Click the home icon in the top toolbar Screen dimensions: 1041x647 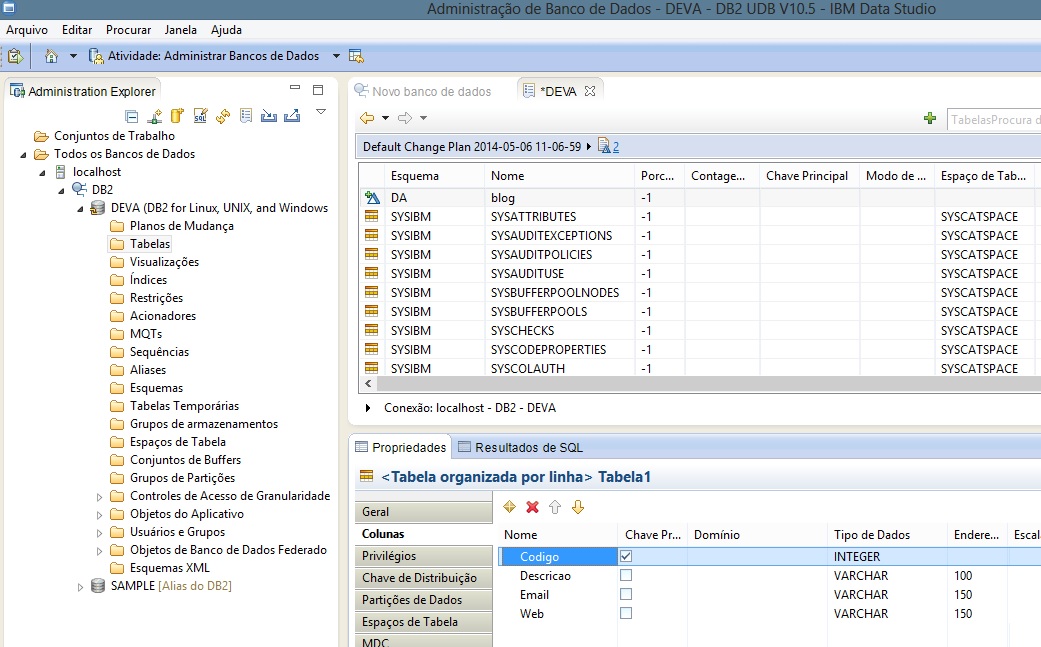click(51, 56)
